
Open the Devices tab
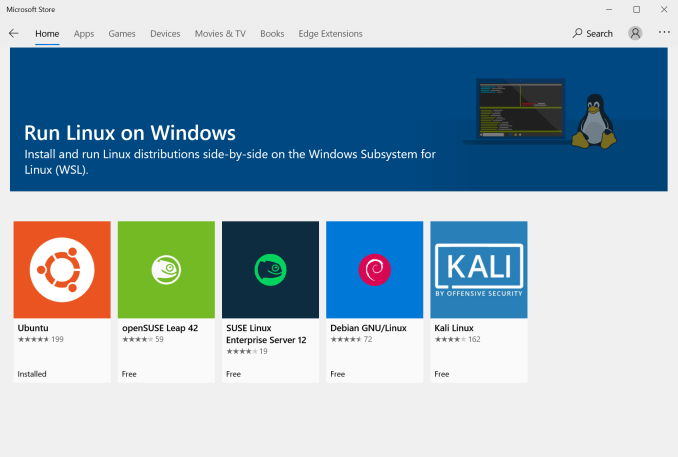pos(165,34)
